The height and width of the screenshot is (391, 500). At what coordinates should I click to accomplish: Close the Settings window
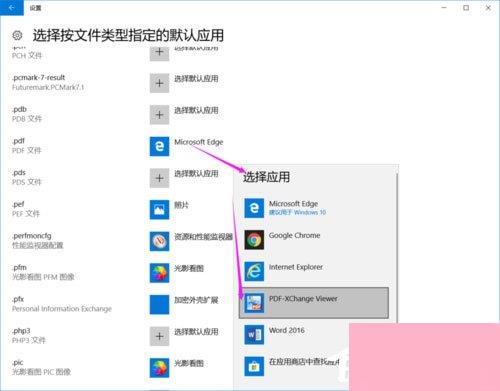click(488, 8)
